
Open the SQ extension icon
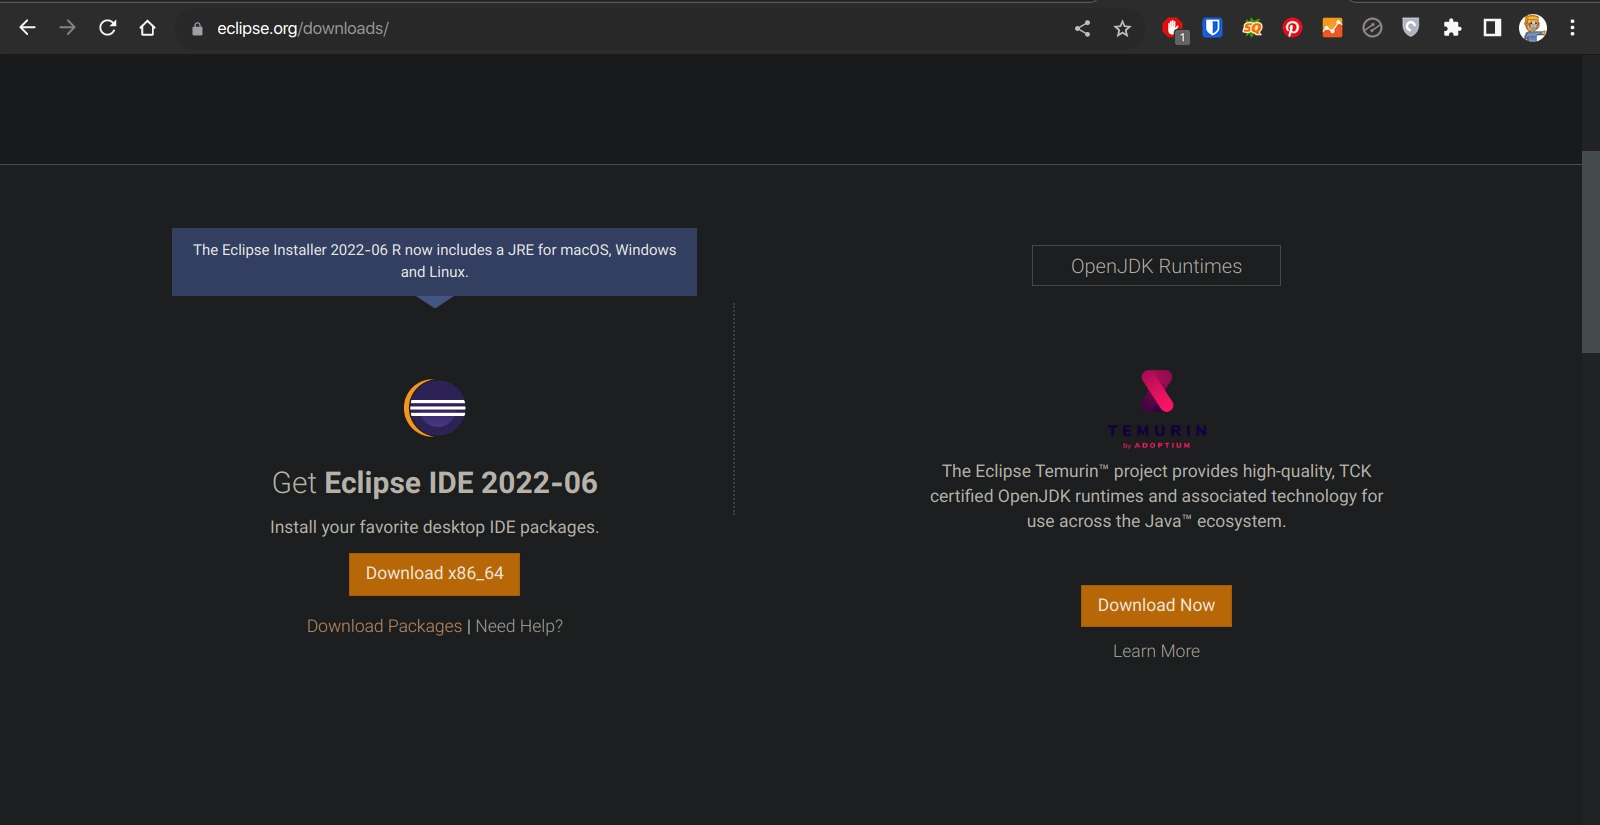(1252, 28)
